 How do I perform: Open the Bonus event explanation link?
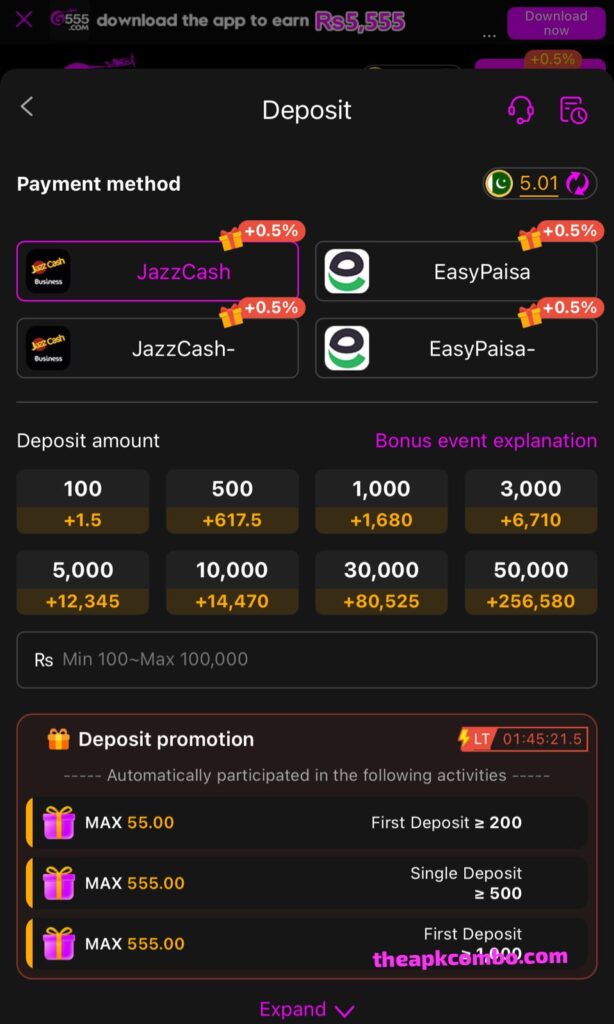(x=486, y=441)
